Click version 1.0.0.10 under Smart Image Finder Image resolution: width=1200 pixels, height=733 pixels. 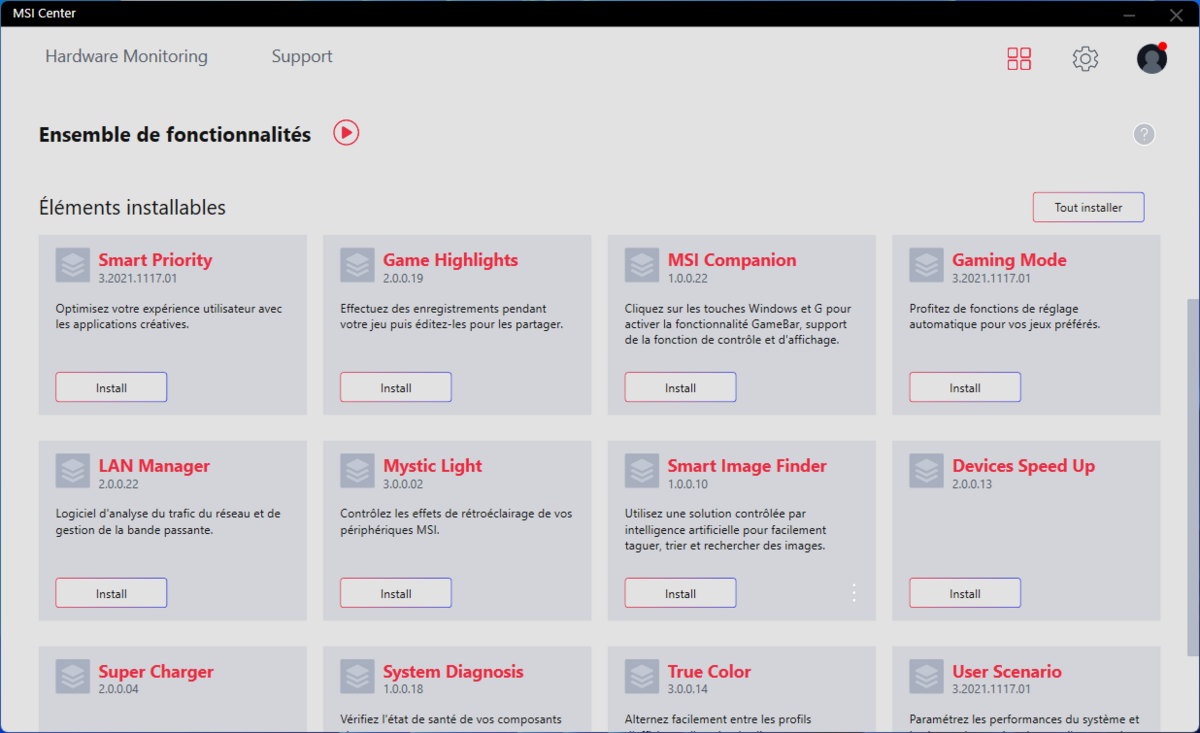(688, 485)
